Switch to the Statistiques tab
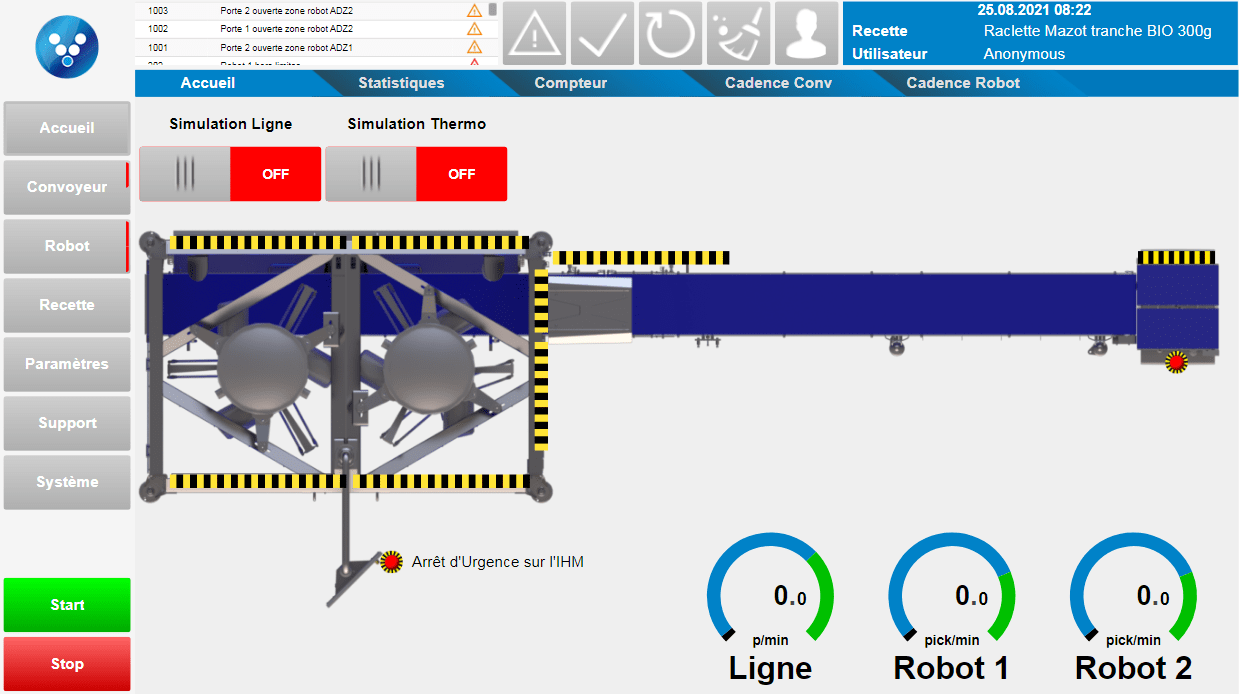Viewport: 1241px width, 694px height. [400, 83]
